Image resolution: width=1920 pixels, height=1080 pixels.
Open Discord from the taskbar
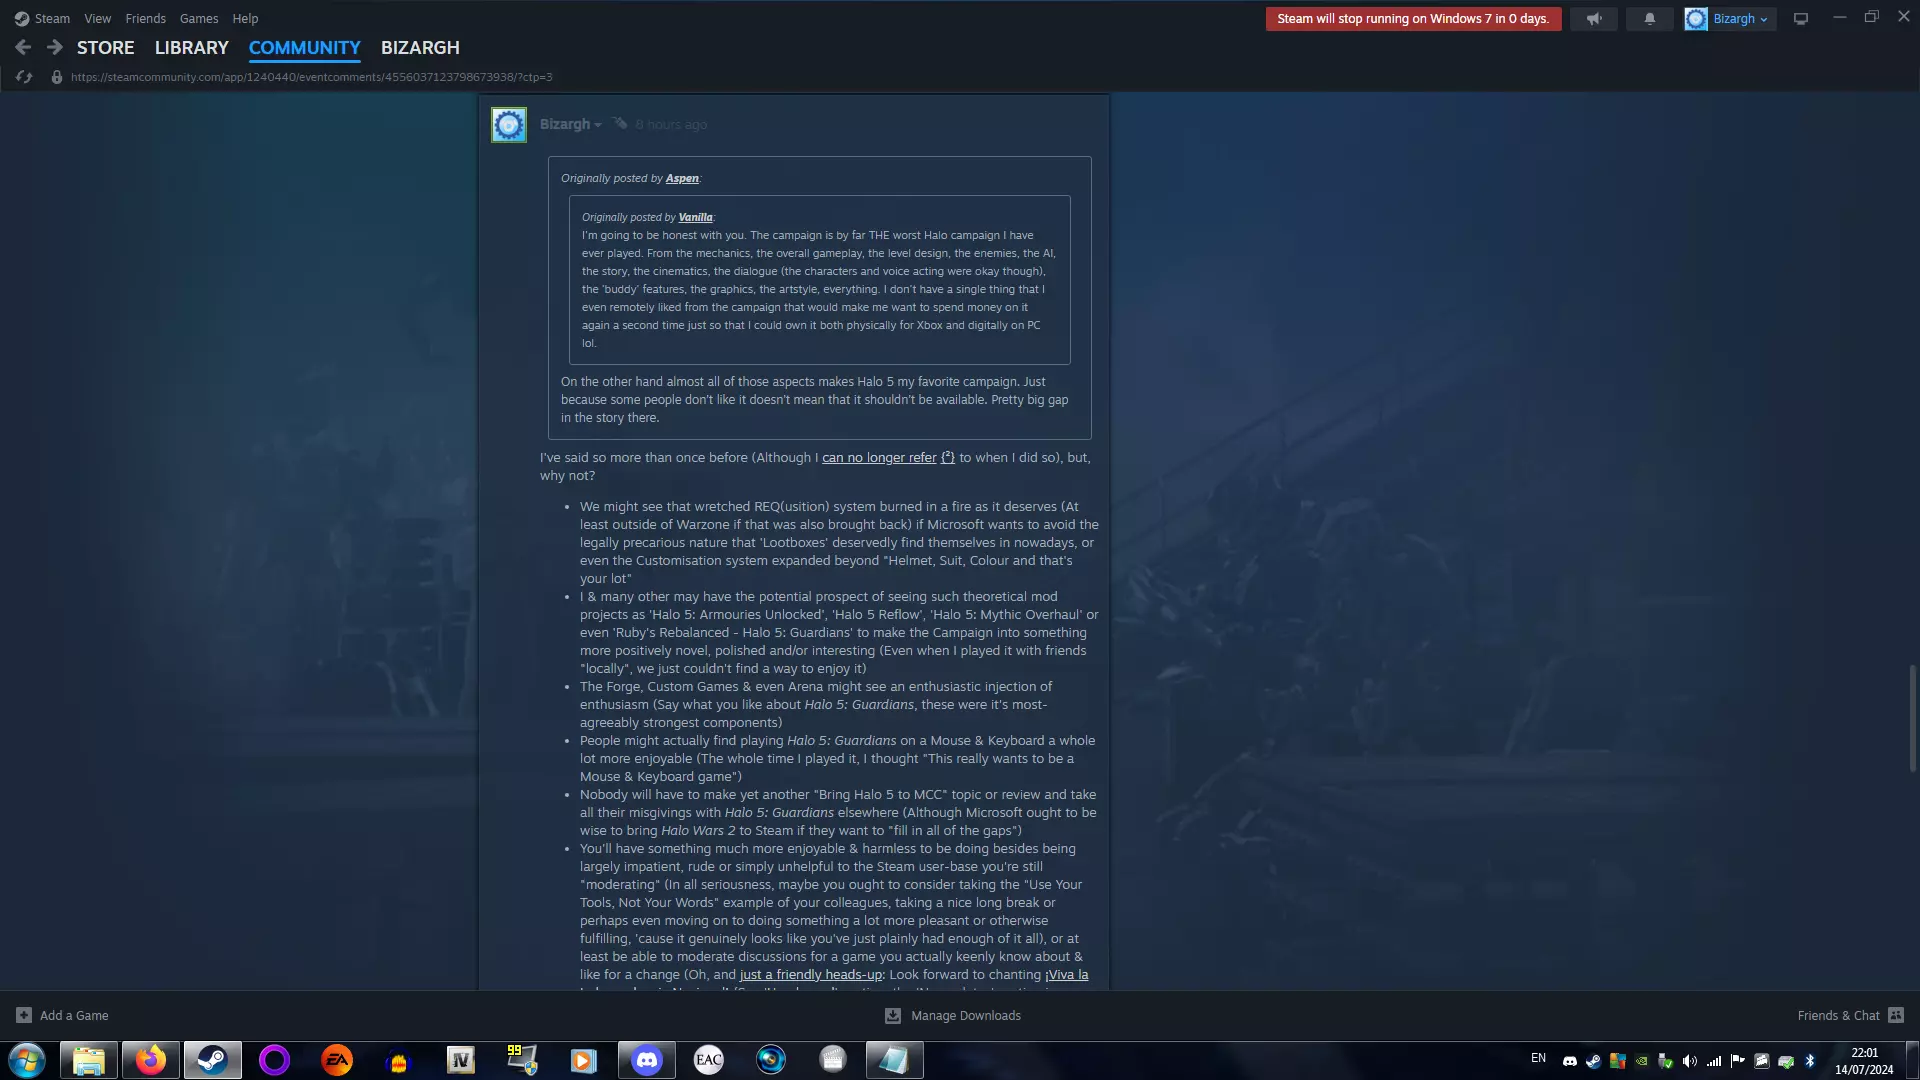tap(646, 1060)
